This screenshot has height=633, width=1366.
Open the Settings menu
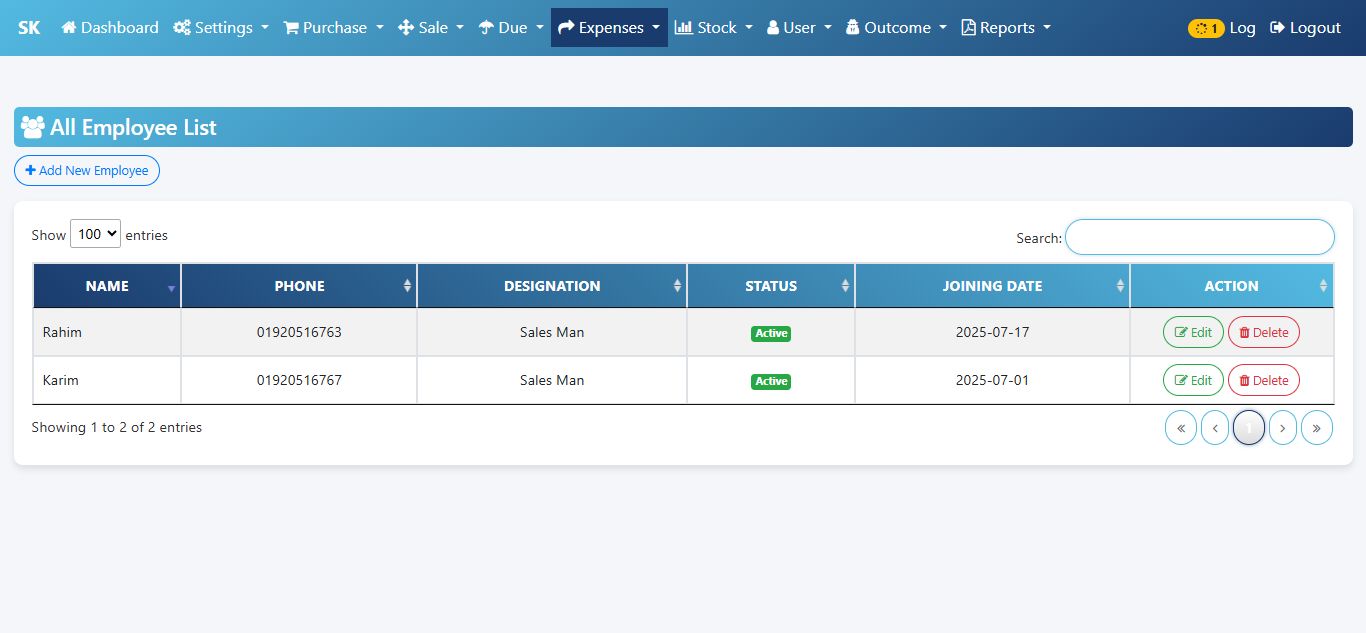[x=221, y=28]
